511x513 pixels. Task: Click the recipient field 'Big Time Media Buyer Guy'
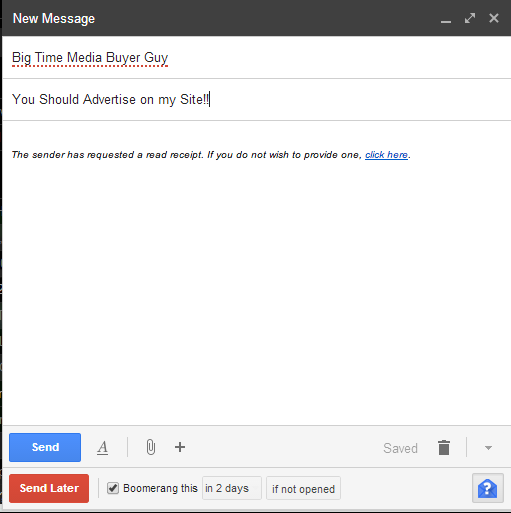(256, 58)
